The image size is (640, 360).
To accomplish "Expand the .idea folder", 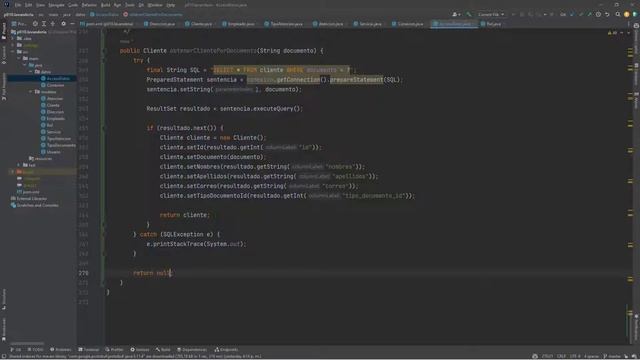I will 13,38.
